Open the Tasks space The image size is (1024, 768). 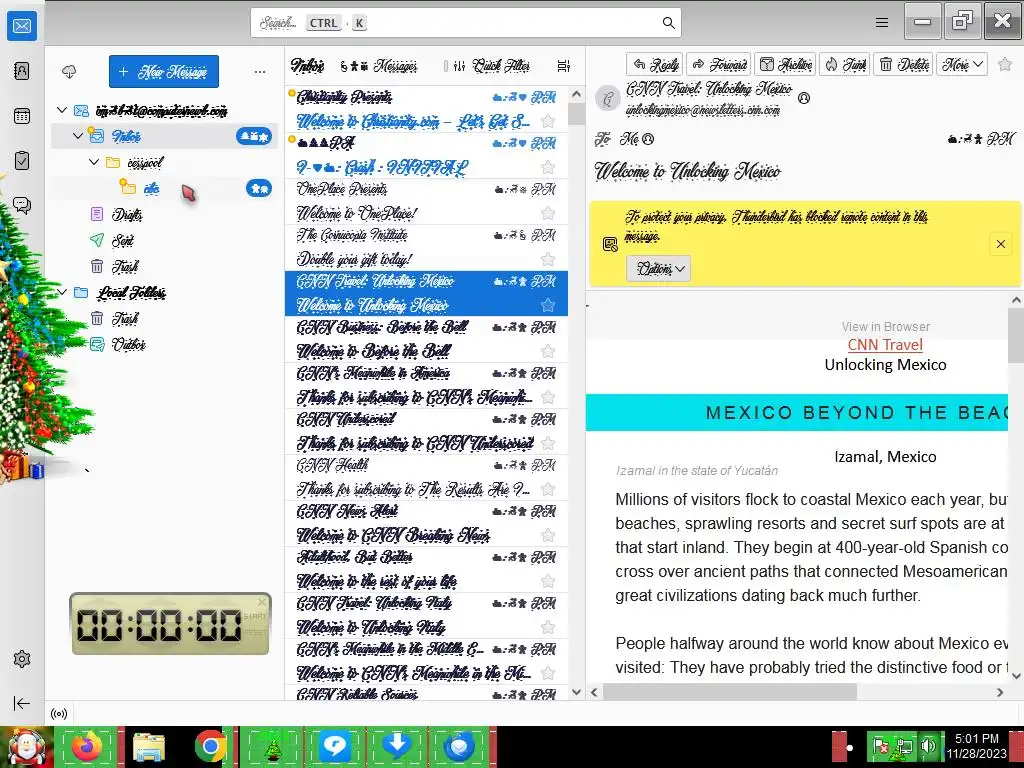(22, 161)
